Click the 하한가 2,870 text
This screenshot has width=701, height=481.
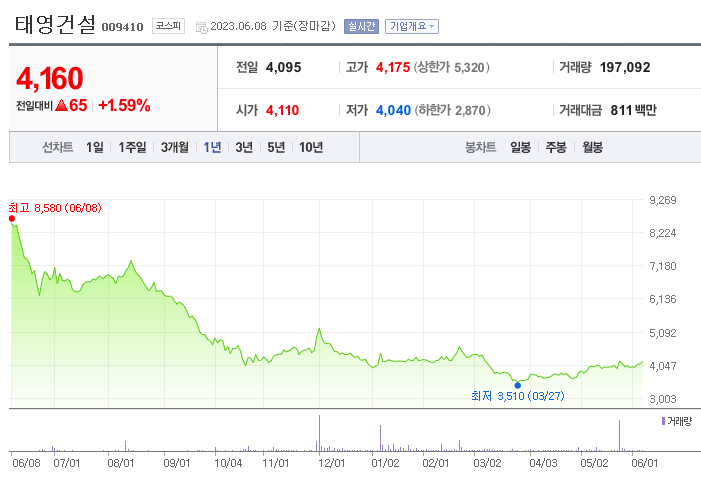pos(452,110)
